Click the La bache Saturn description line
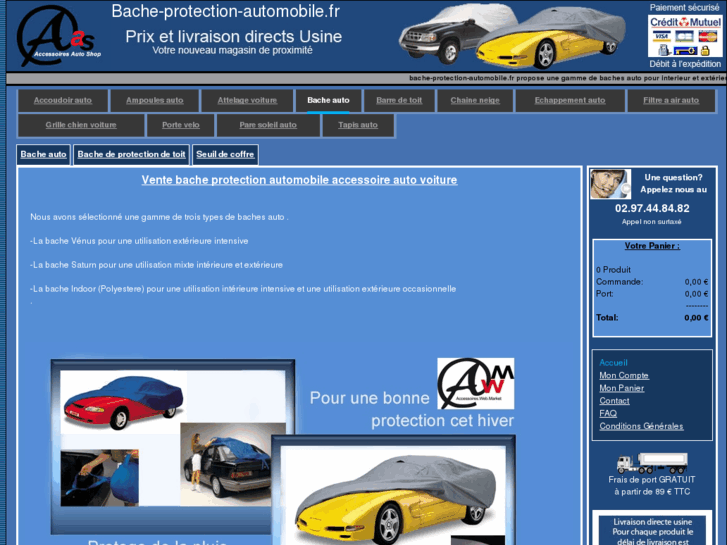The width and height of the screenshot is (727, 545). (156, 265)
